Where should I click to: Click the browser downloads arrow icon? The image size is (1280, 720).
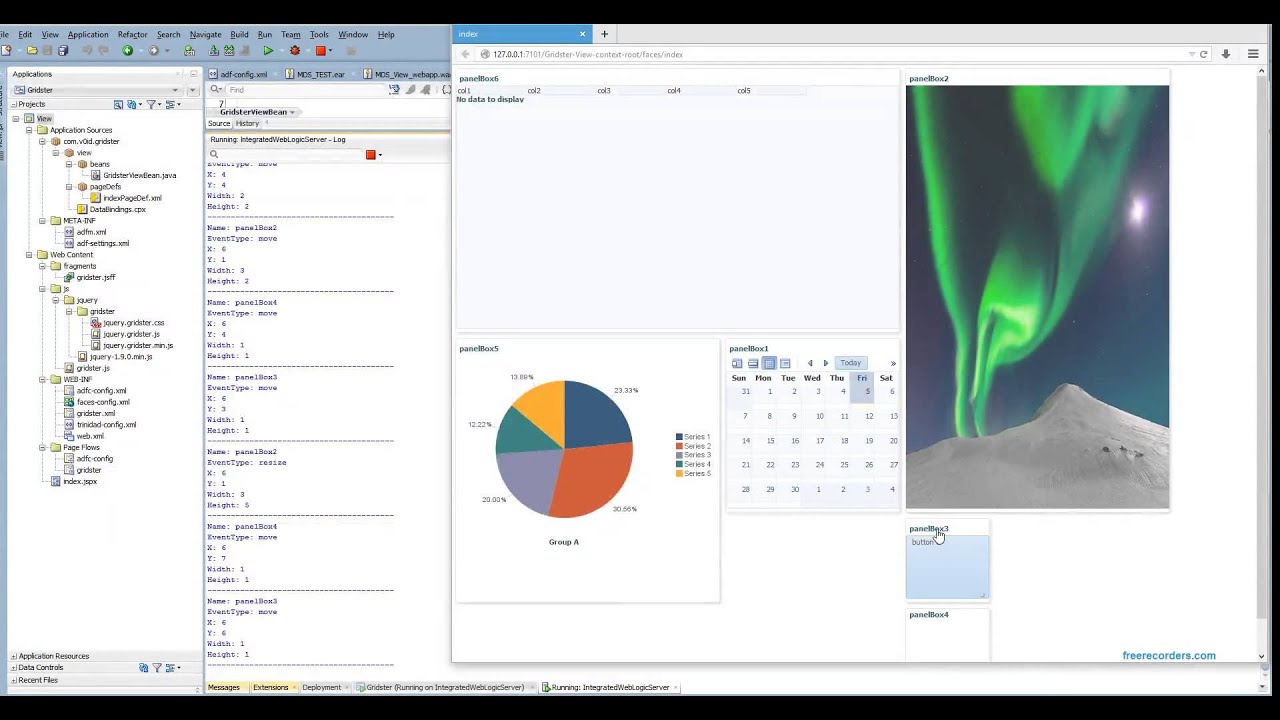pos(1226,54)
